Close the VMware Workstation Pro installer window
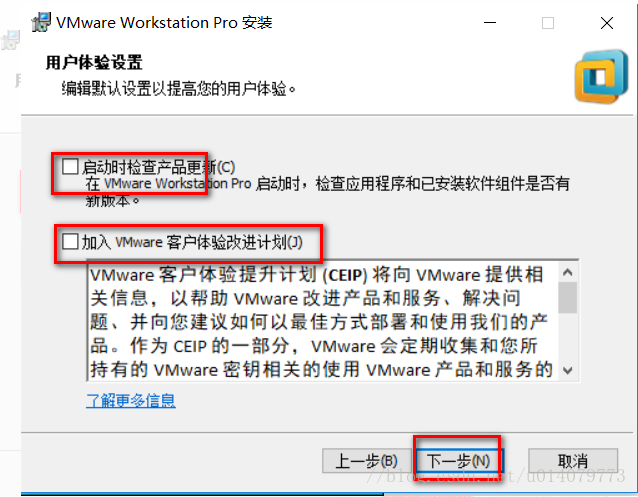 (607, 23)
